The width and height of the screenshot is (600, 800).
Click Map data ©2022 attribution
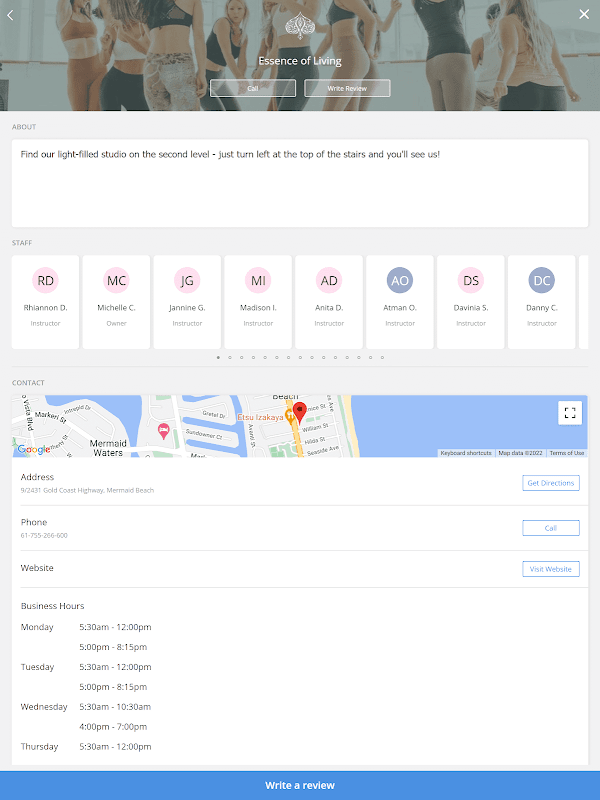pos(520,453)
